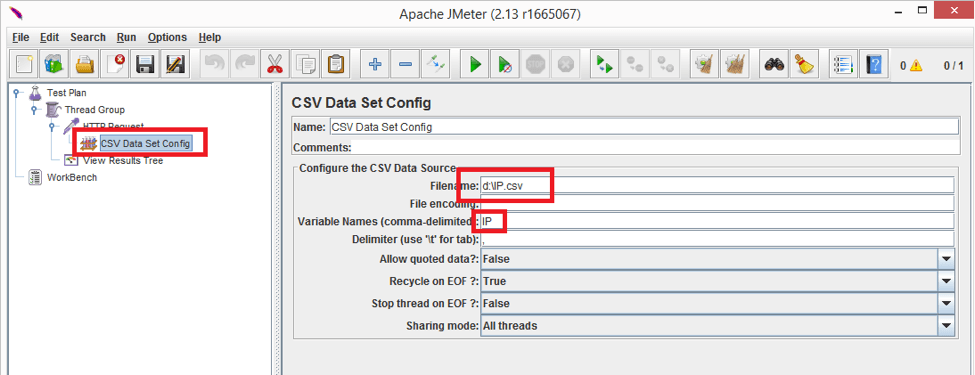
Task: Select WorkBench in the tree
Action: [72, 177]
